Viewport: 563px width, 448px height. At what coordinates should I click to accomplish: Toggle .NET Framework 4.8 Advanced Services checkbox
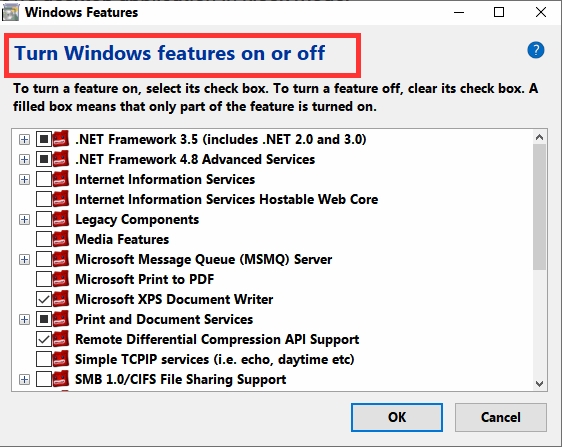tap(44, 159)
